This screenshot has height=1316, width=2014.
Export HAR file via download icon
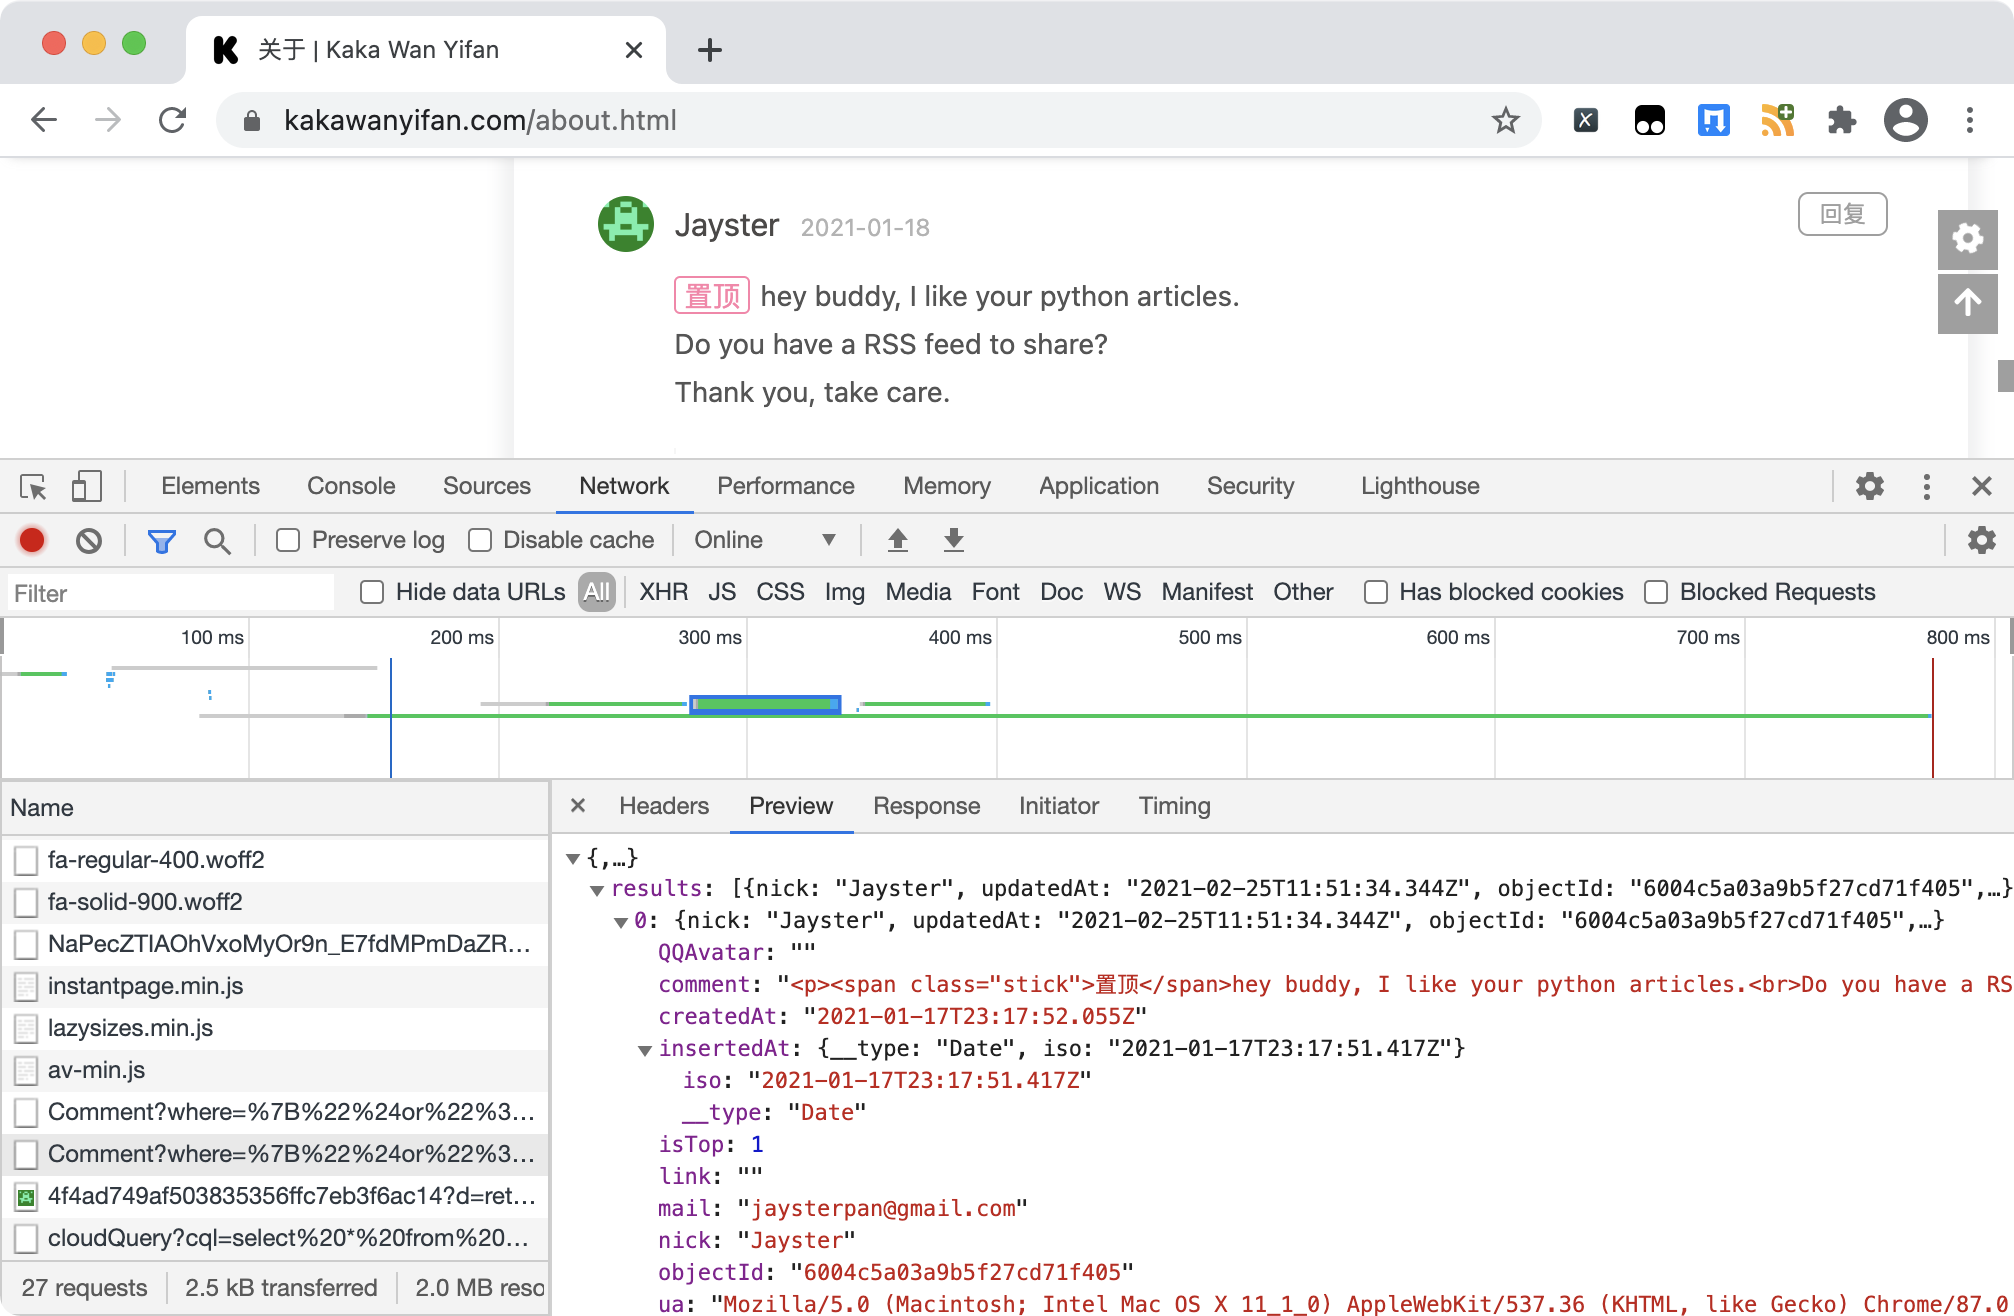pos(952,539)
